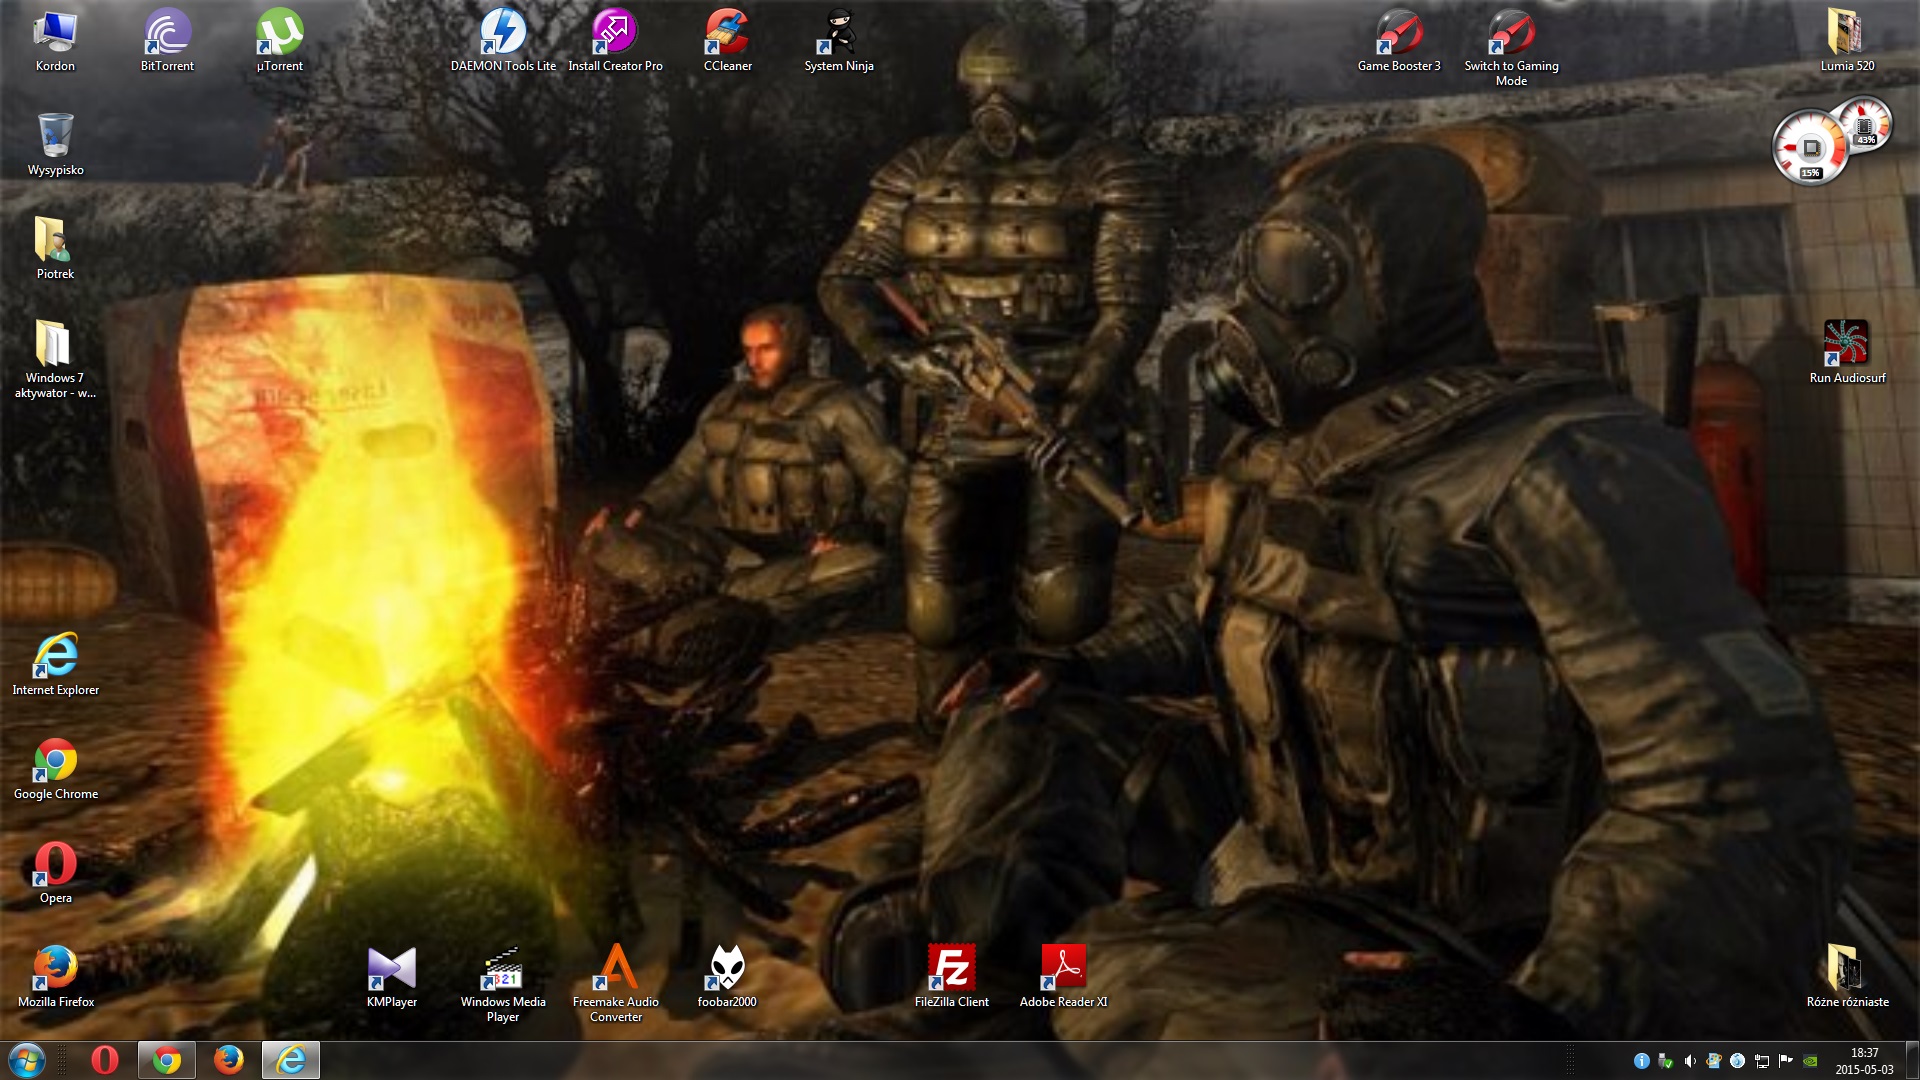The height and width of the screenshot is (1080, 1920).
Task: Launch the Mozilla Firefox desktop shortcut
Action: tap(55, 976)
